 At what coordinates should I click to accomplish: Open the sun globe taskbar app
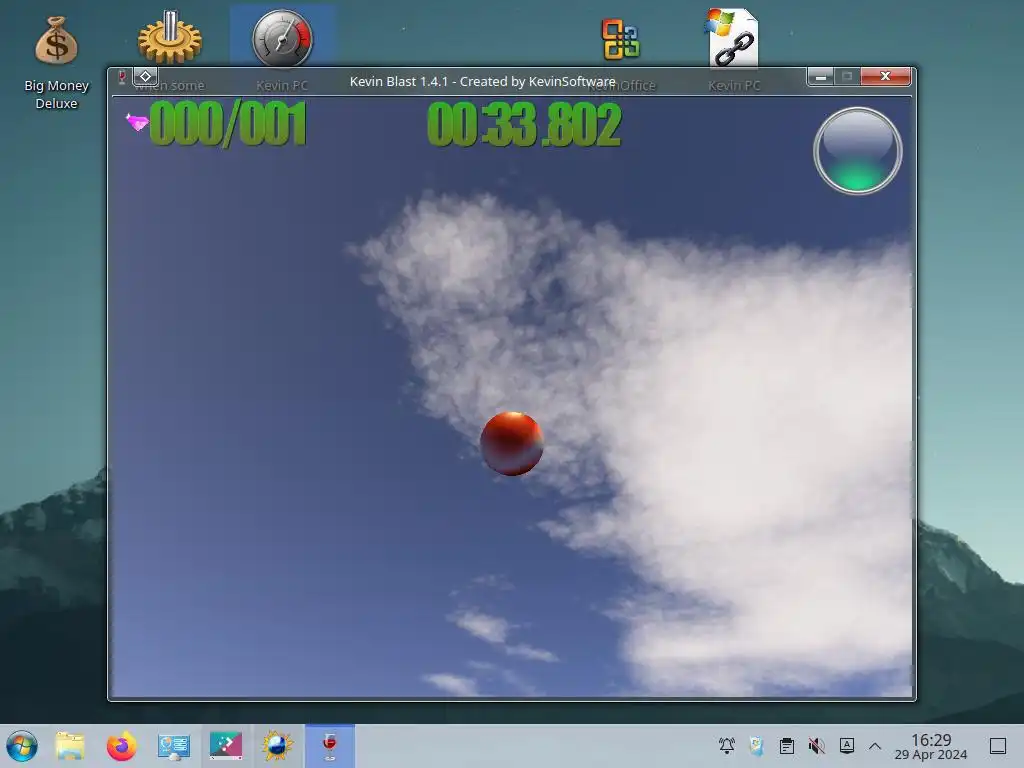tap(278, 746)
